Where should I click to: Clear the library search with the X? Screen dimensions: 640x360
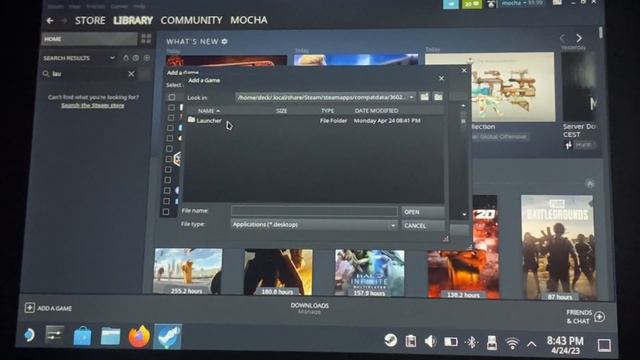(x=131, y=74)
